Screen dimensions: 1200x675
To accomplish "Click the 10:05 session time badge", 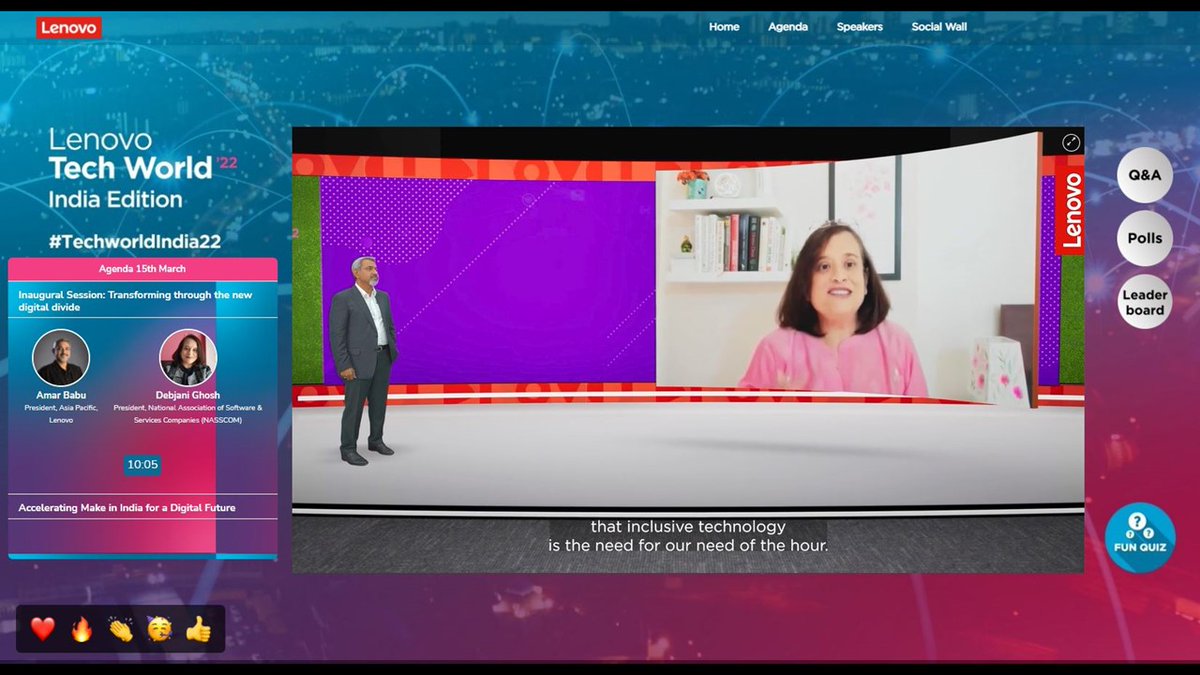I will coord(142,464).
